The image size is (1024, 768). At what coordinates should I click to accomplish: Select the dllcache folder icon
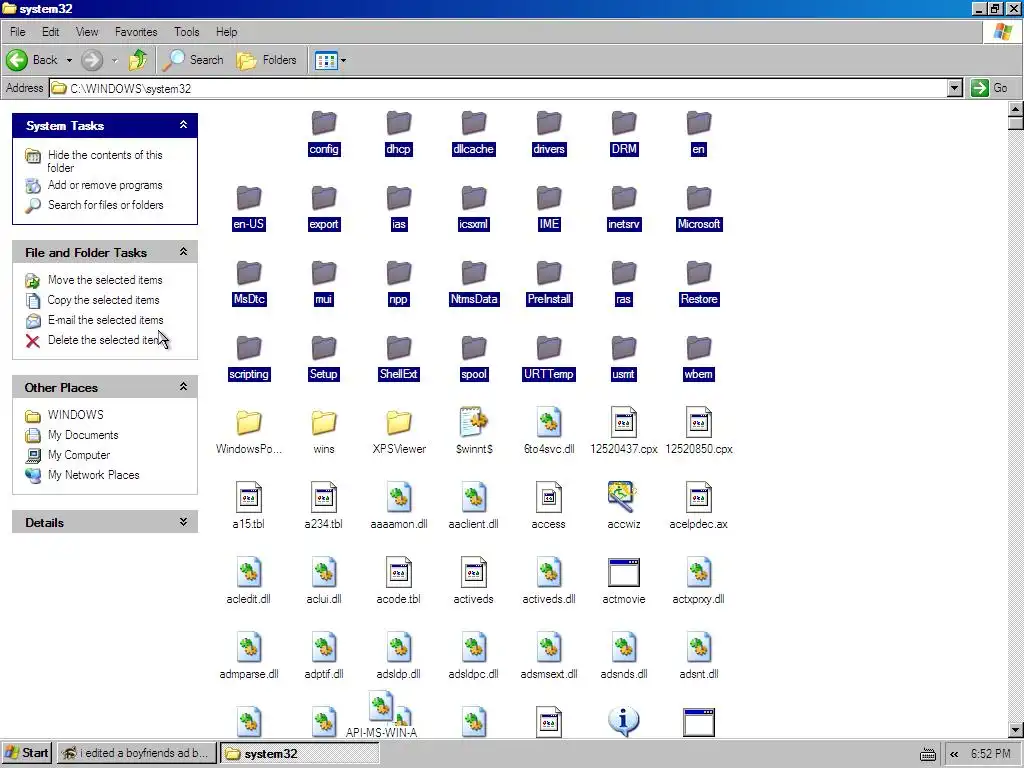(x=474, y=123)
